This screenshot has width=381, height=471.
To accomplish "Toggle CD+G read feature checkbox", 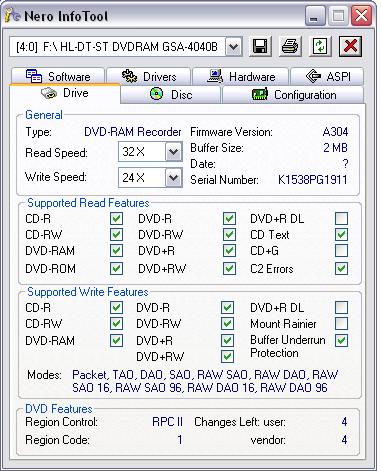I will 342,251.
